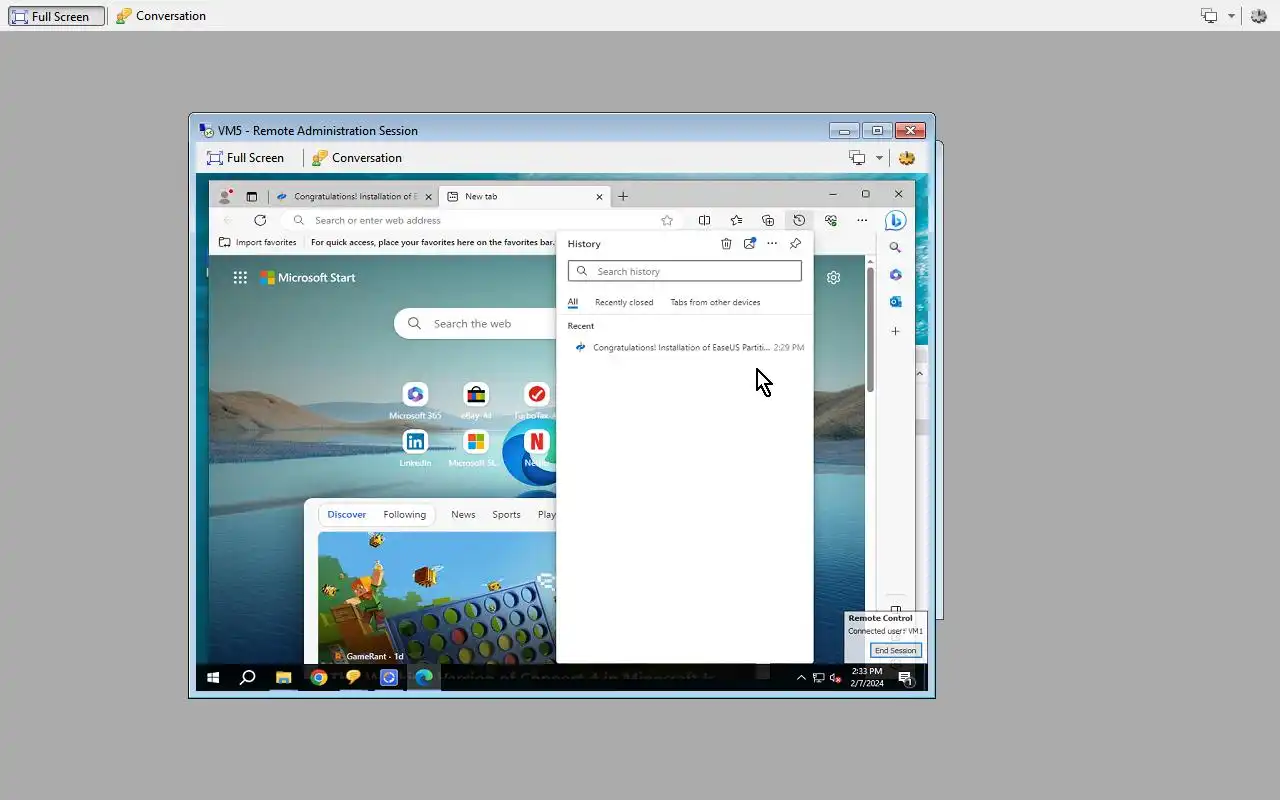Screen dimensions: 1280x800
Task: Open the Edge profile icon
Action: pyautogui.click(x=225, y=196)
